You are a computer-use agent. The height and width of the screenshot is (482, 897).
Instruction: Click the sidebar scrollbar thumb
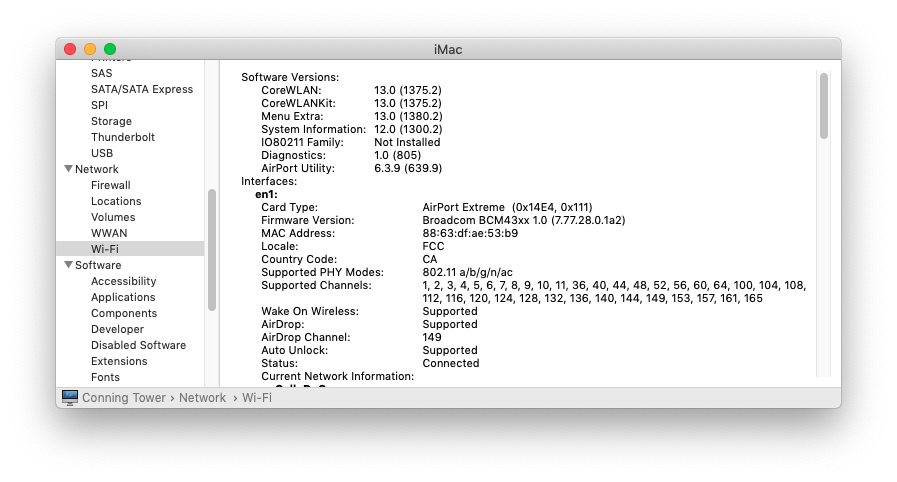(x=212, y=250)
